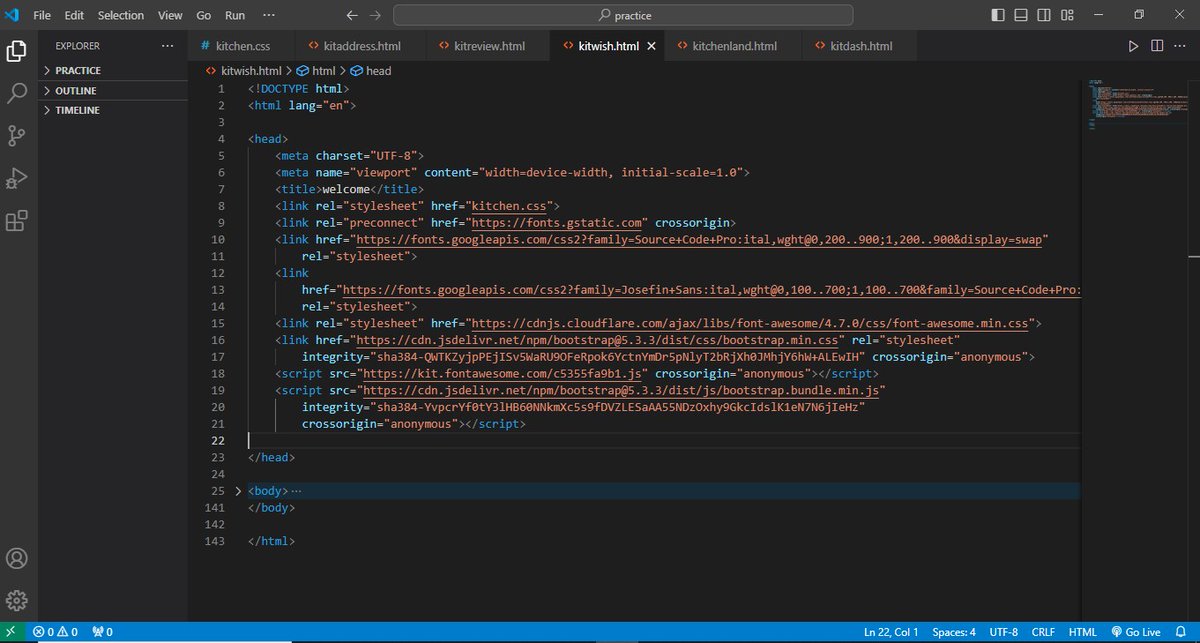This screenshot has height=643, width=1200.
Task: Toggle the bottom panel layout icon
Action: [1021, 15]
